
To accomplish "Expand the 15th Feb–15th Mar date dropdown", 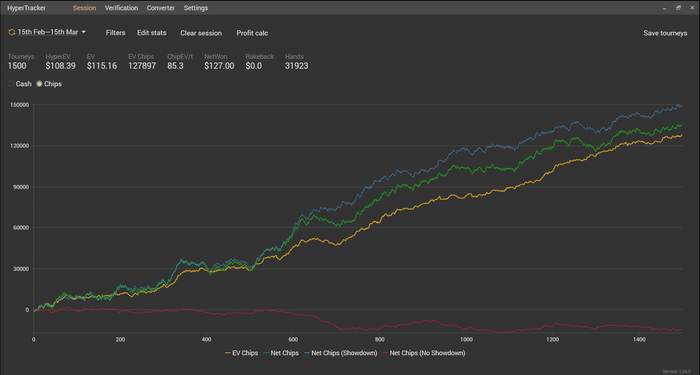I will point(51,32).
